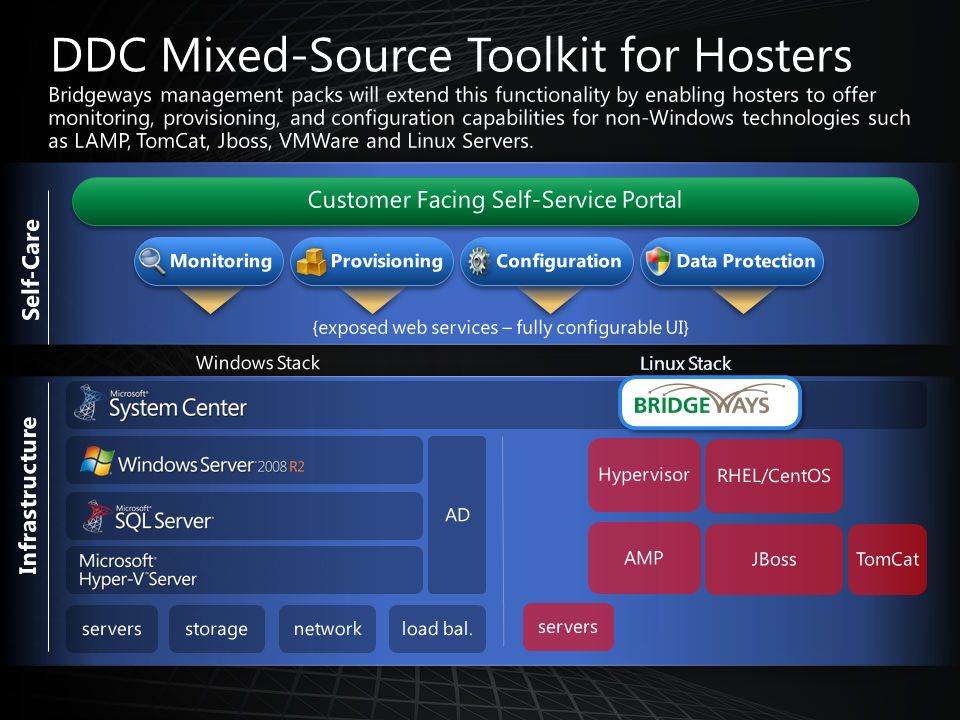Image resolution: width=960 pixels, height=720 pixels.
Task: Click the Windows Server 2008 R2 block
Action: 244,460
